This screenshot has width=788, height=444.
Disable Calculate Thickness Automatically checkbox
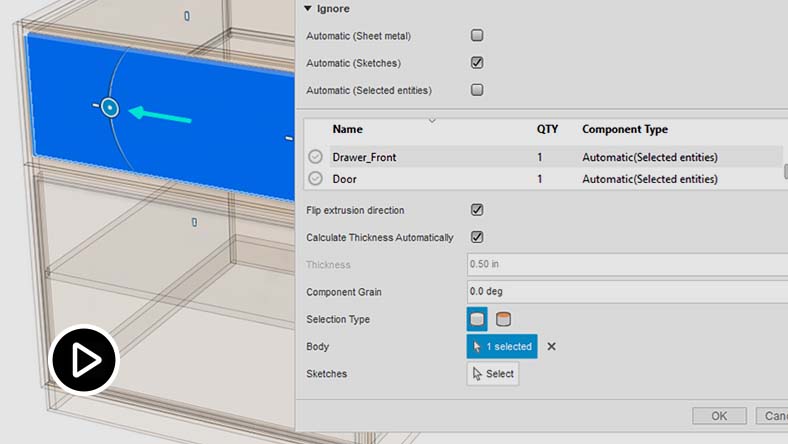click(477, 238)
